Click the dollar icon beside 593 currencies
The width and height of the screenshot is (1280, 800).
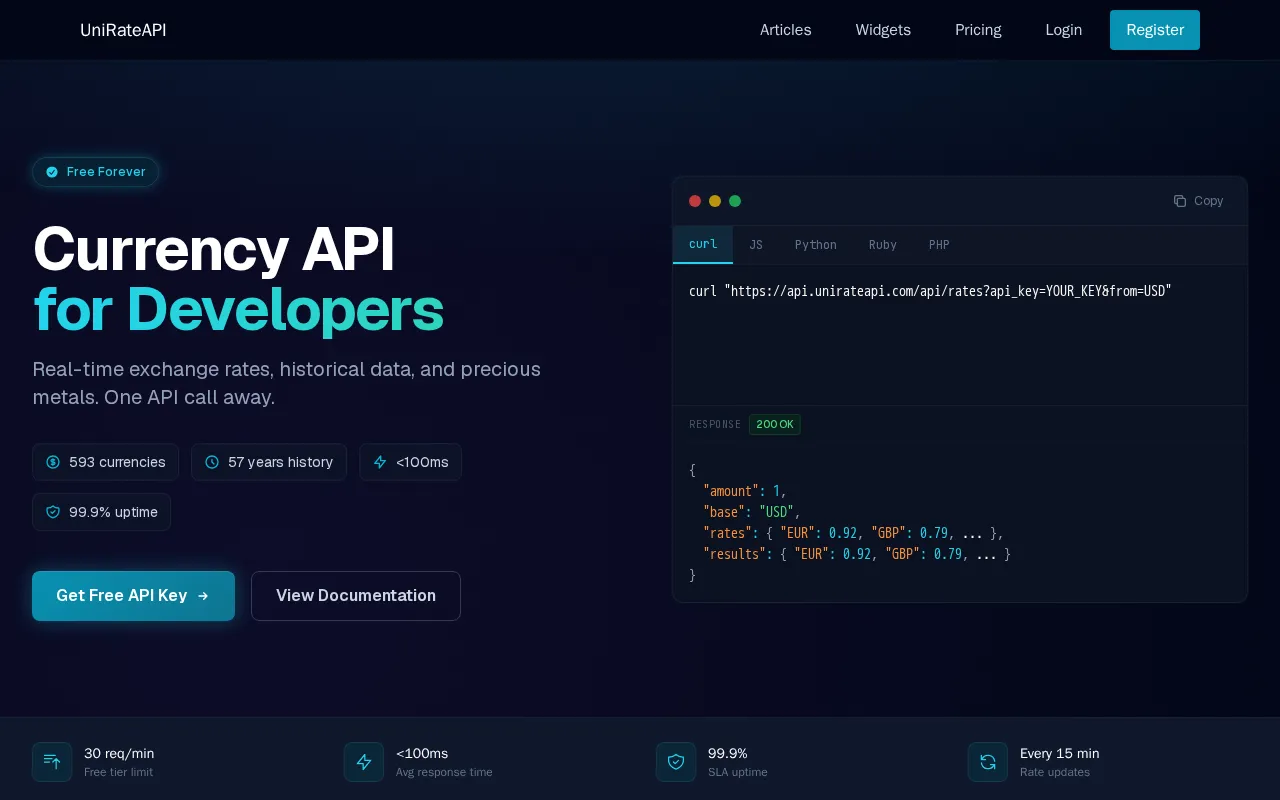coord(53,462)
